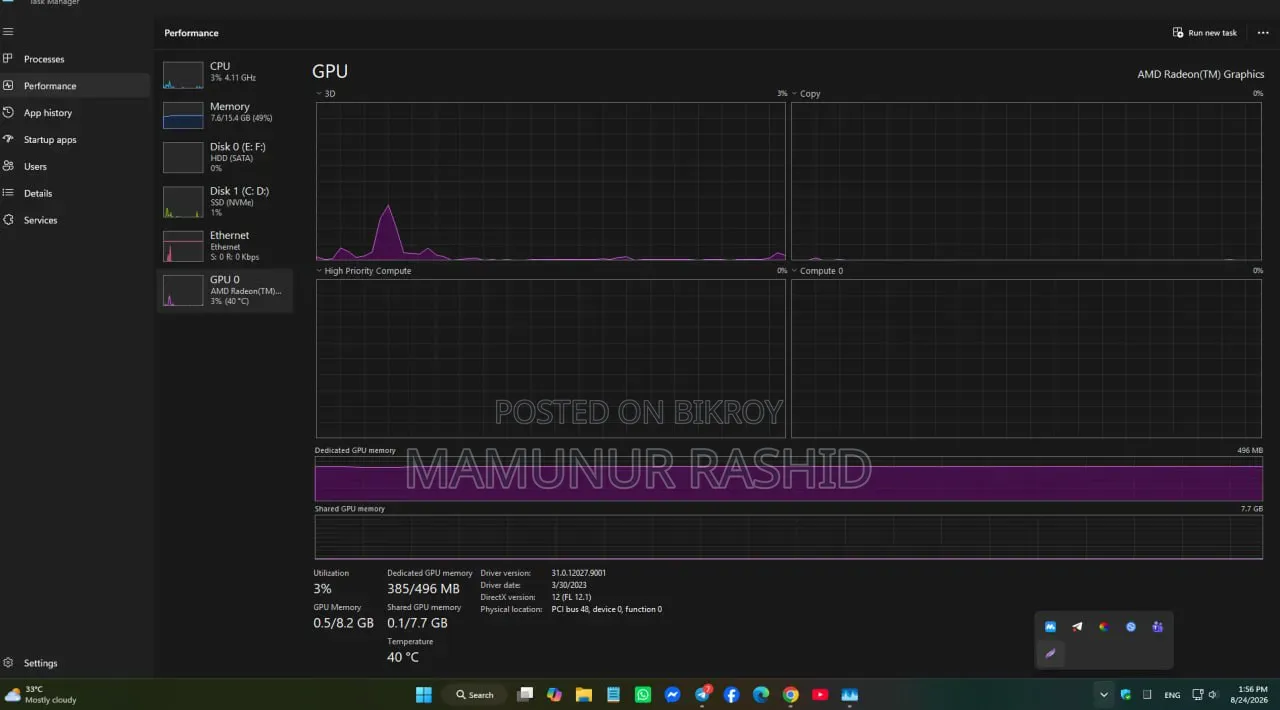
Task: Click driver version 31.0.12027.9001 text
Action: 578,573
